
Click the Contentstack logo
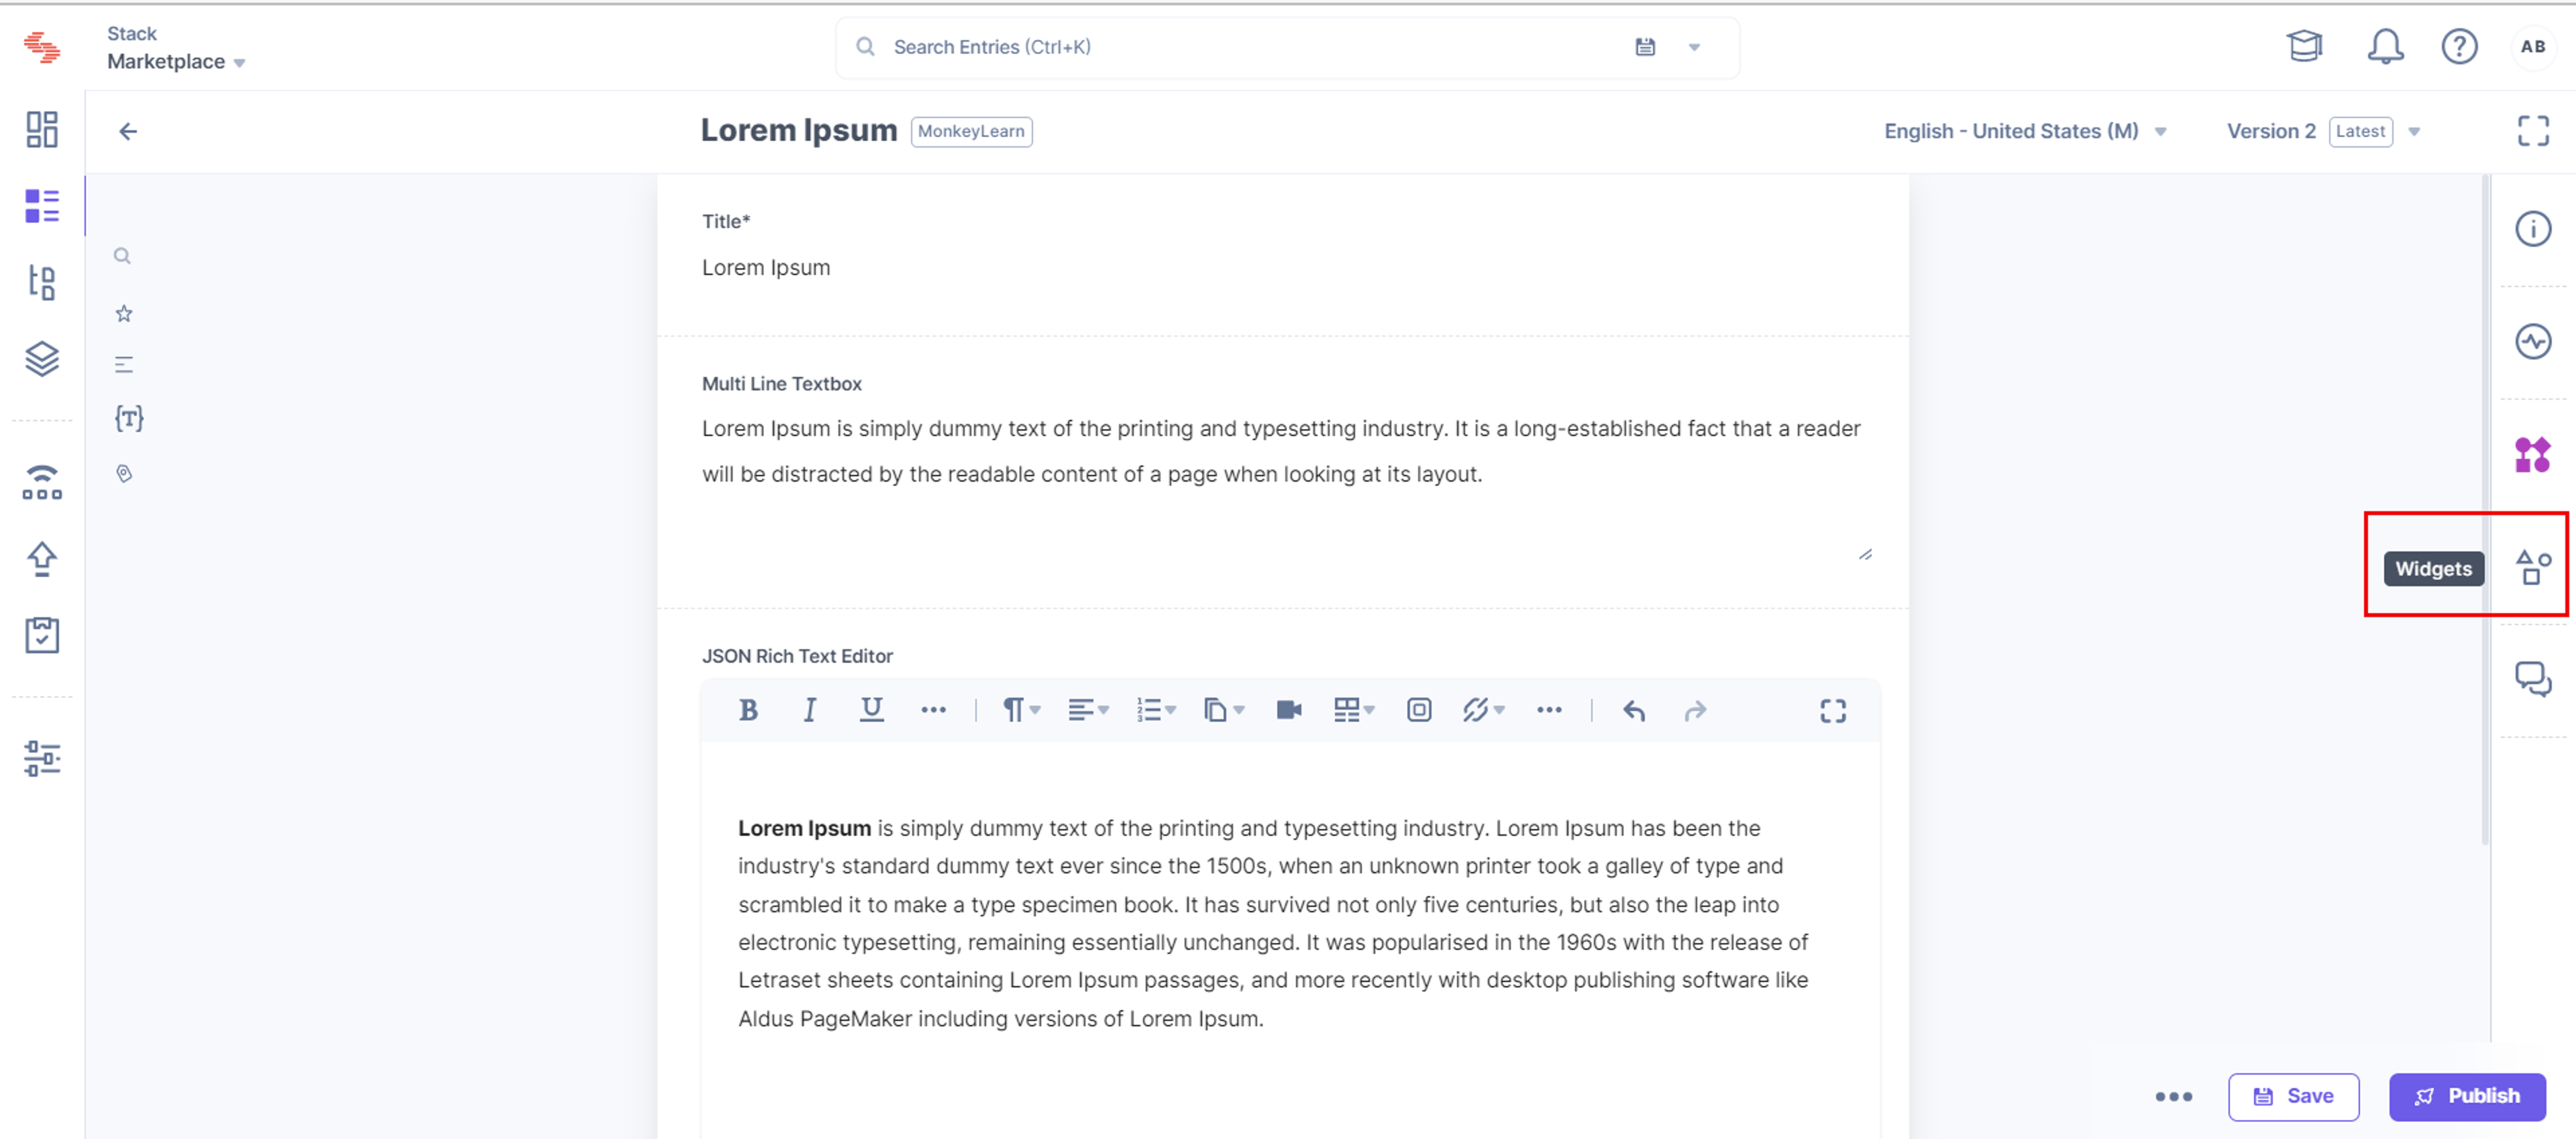click(42, 47)
